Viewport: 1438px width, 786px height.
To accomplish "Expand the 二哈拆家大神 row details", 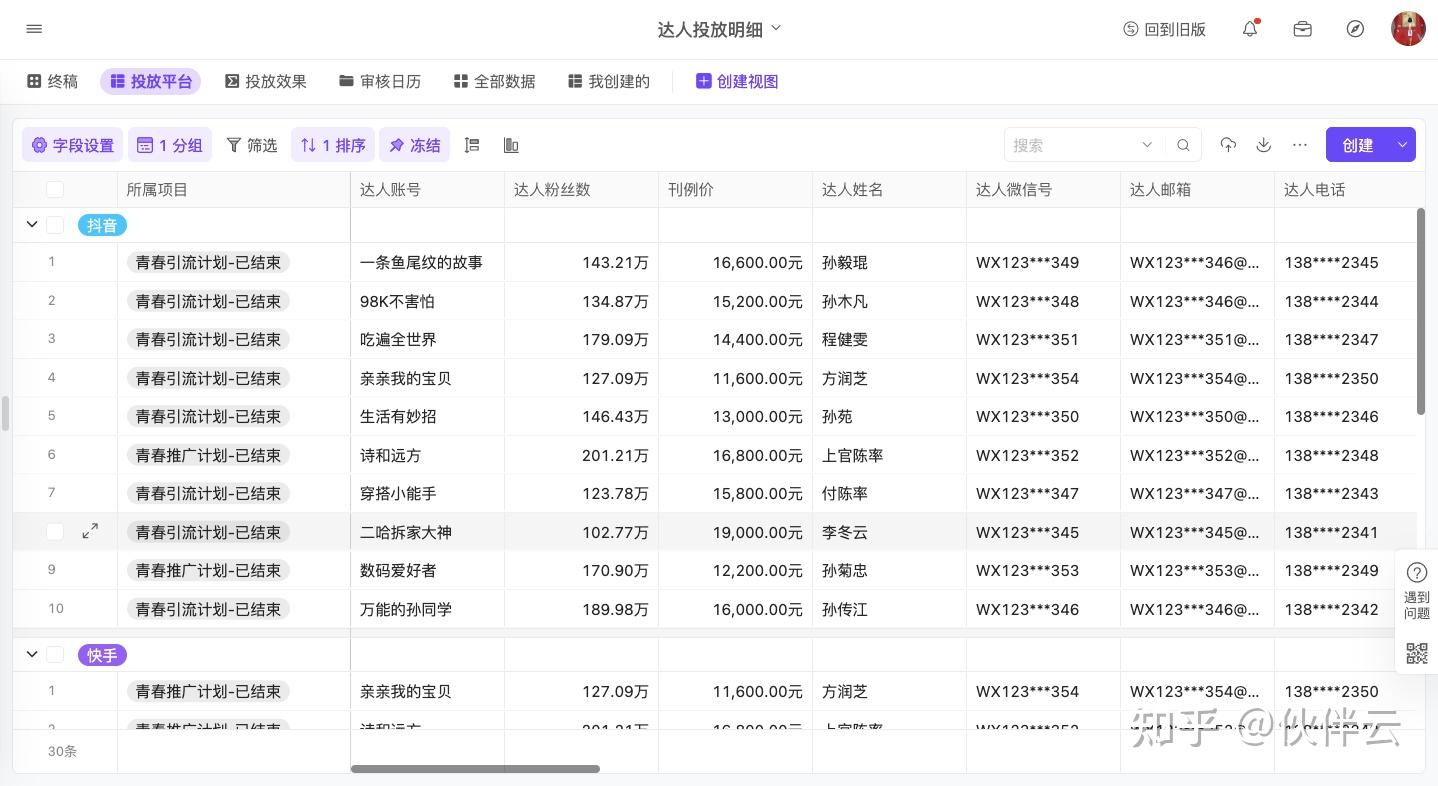I will (x=90, y=532).
